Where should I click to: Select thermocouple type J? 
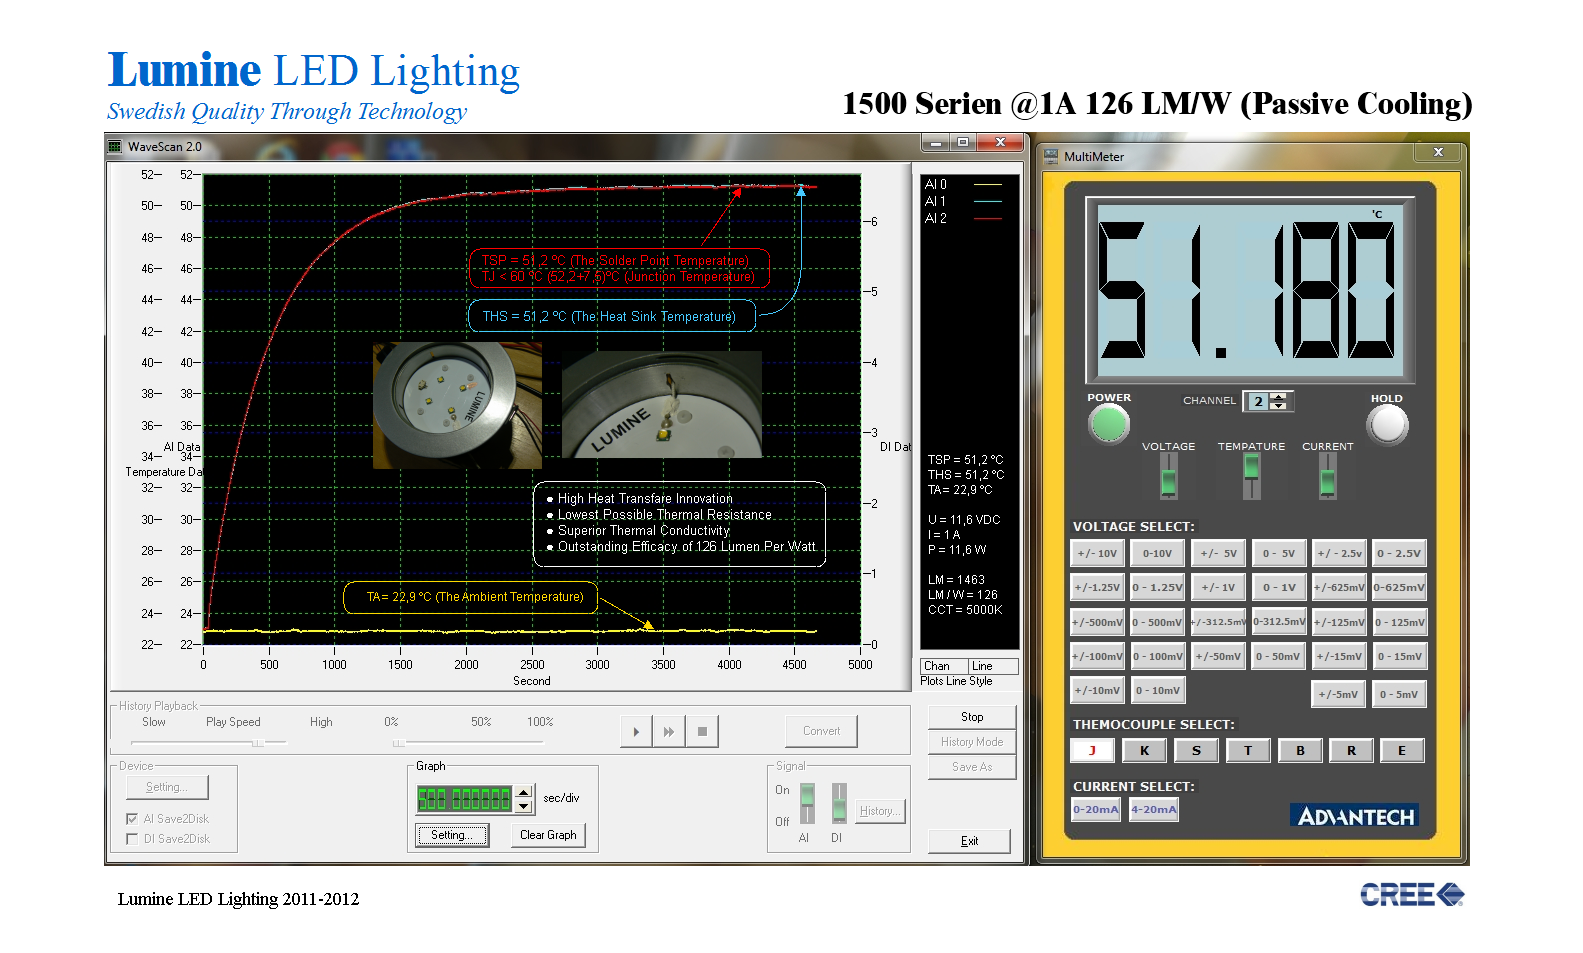pyautogui.click(x=1092, y=751)
